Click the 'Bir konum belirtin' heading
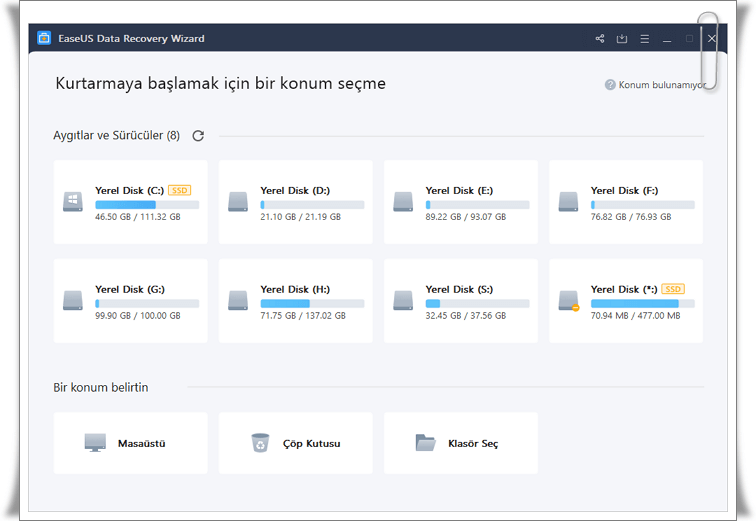The image size is (756, 521). click(x=101, y=387)
